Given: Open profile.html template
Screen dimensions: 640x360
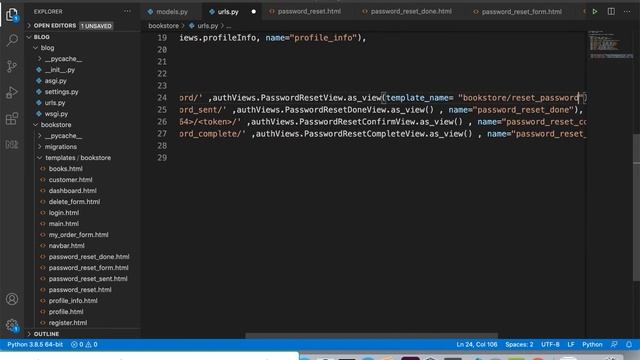Looking at the screenshot, I should (66, 312).
